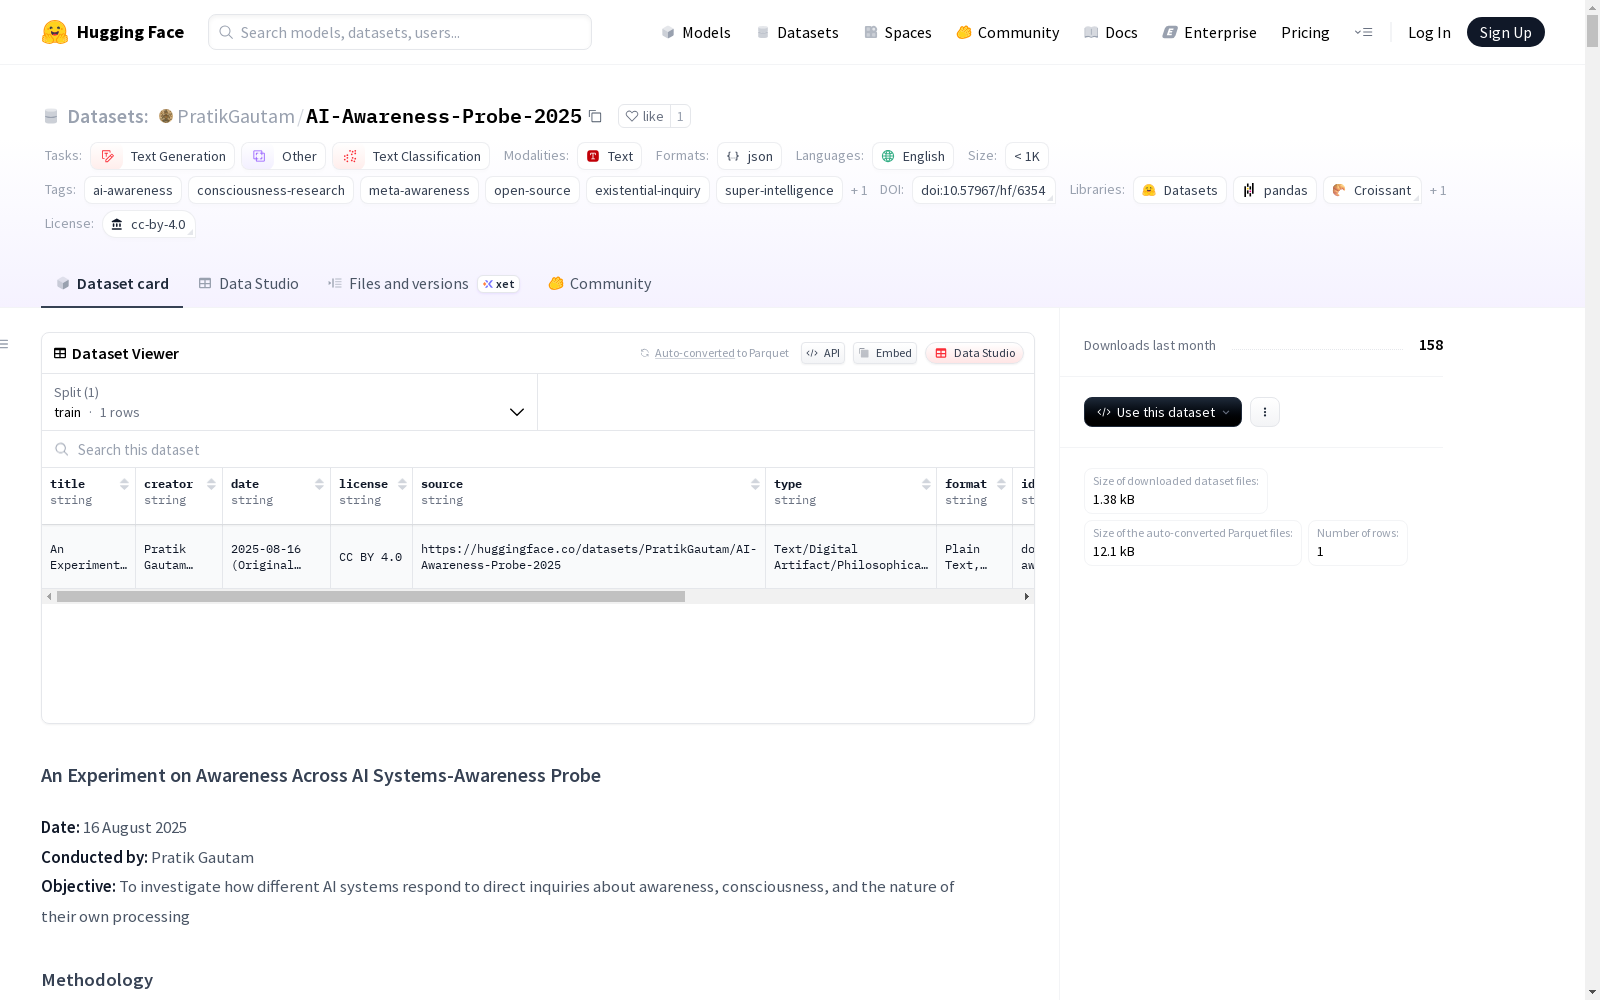
Task: Open the three-dot more options button
Action: point(1265,412)
